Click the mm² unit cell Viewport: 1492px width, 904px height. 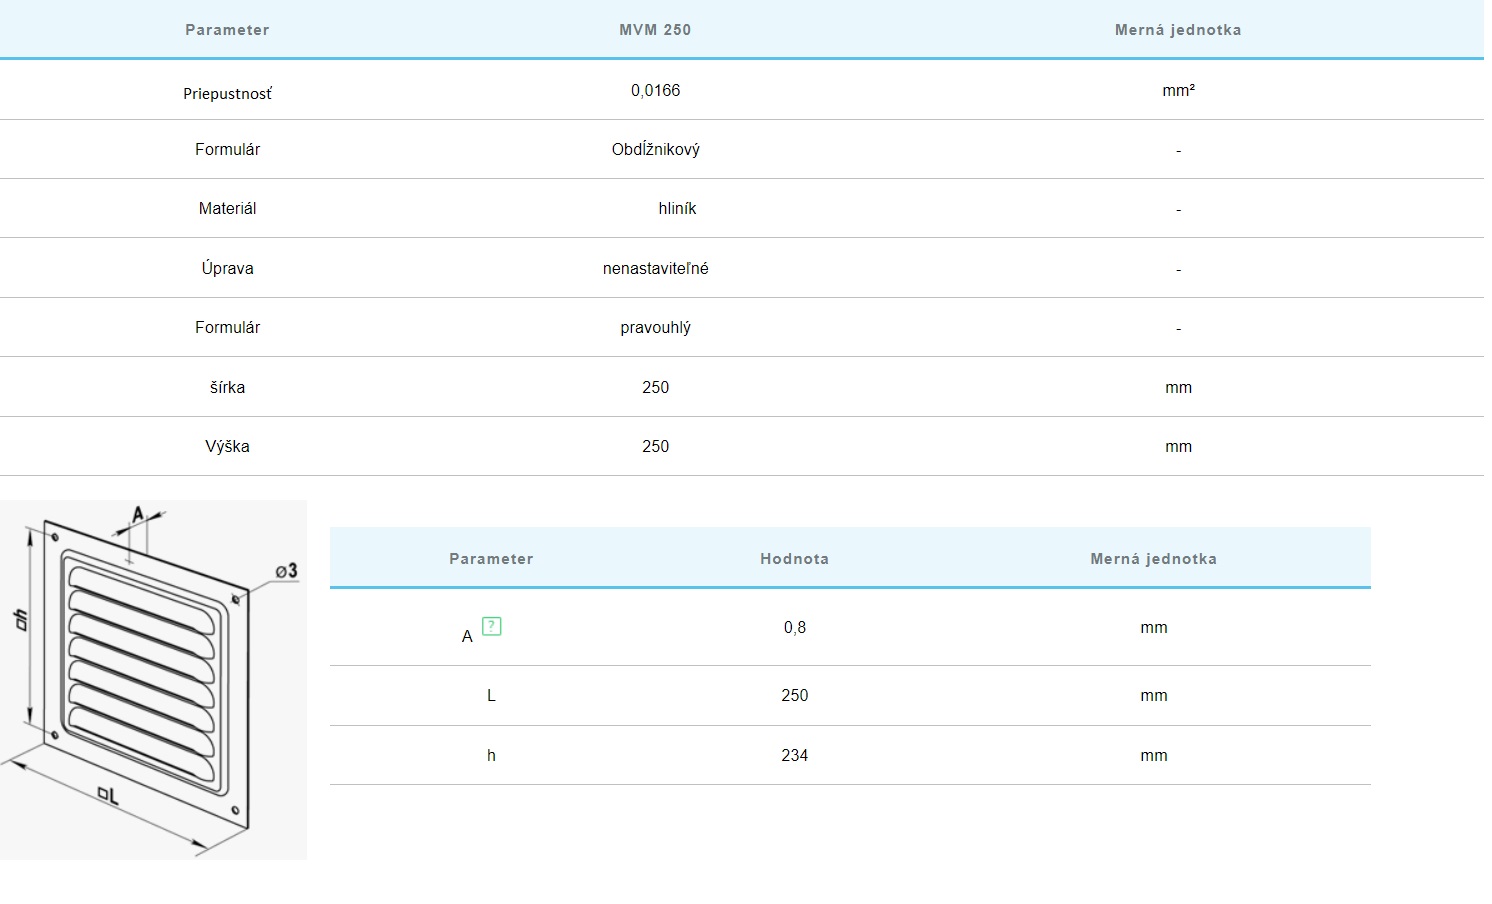tap(1178, 91)
